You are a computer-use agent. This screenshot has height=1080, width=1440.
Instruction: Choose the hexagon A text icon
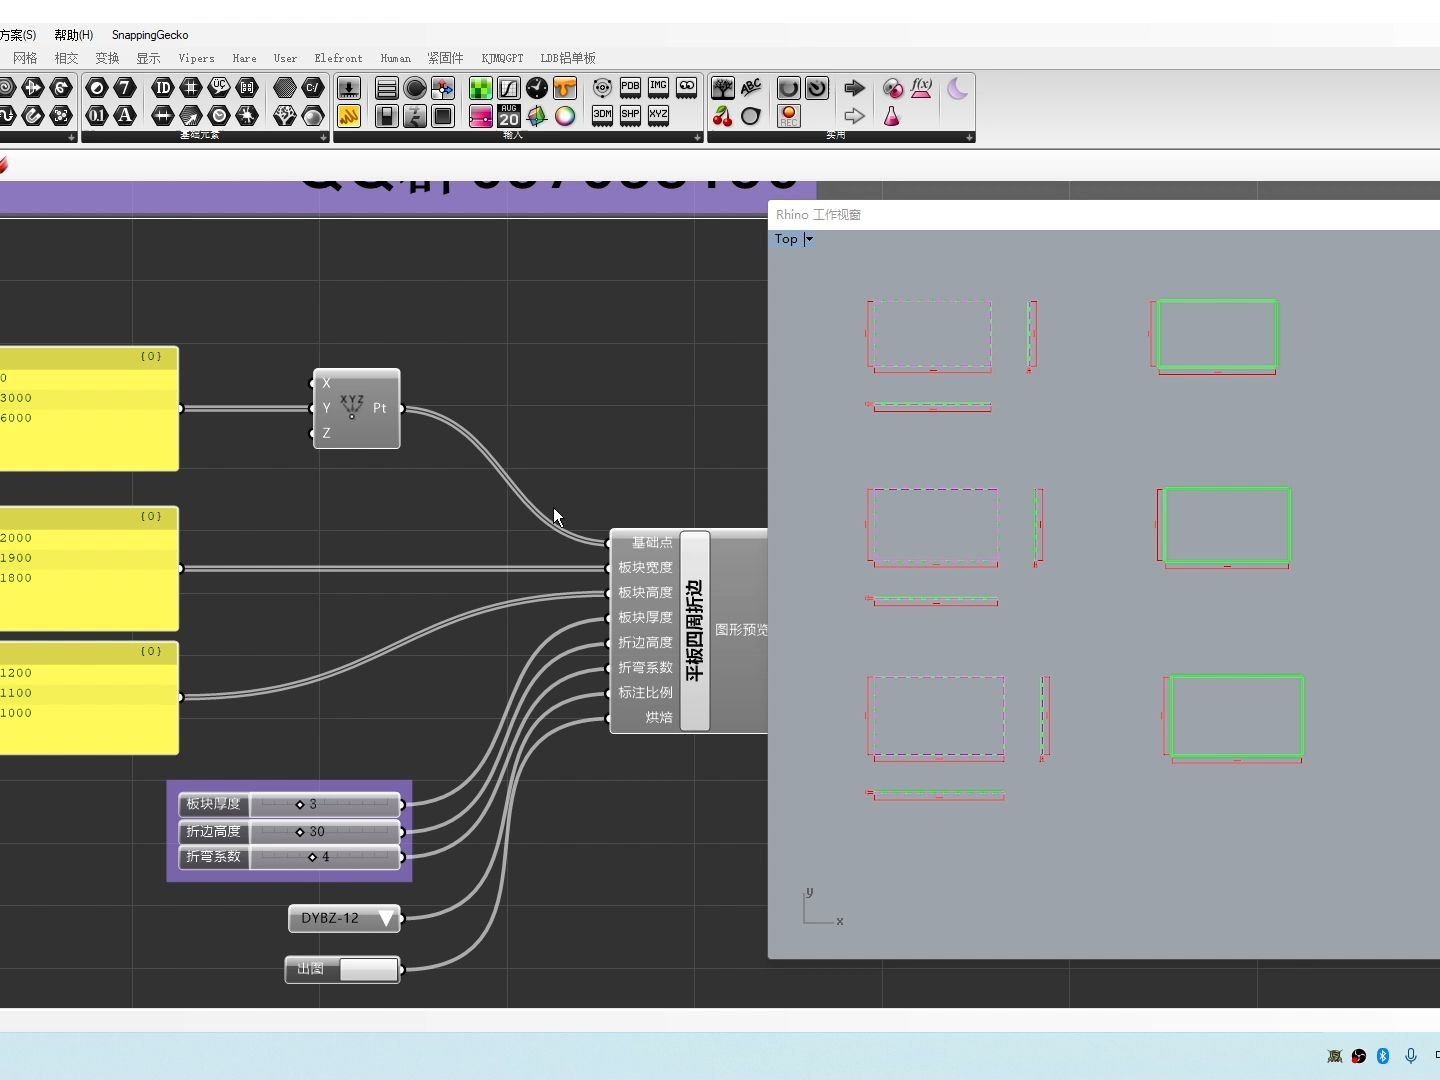point(125,116)
